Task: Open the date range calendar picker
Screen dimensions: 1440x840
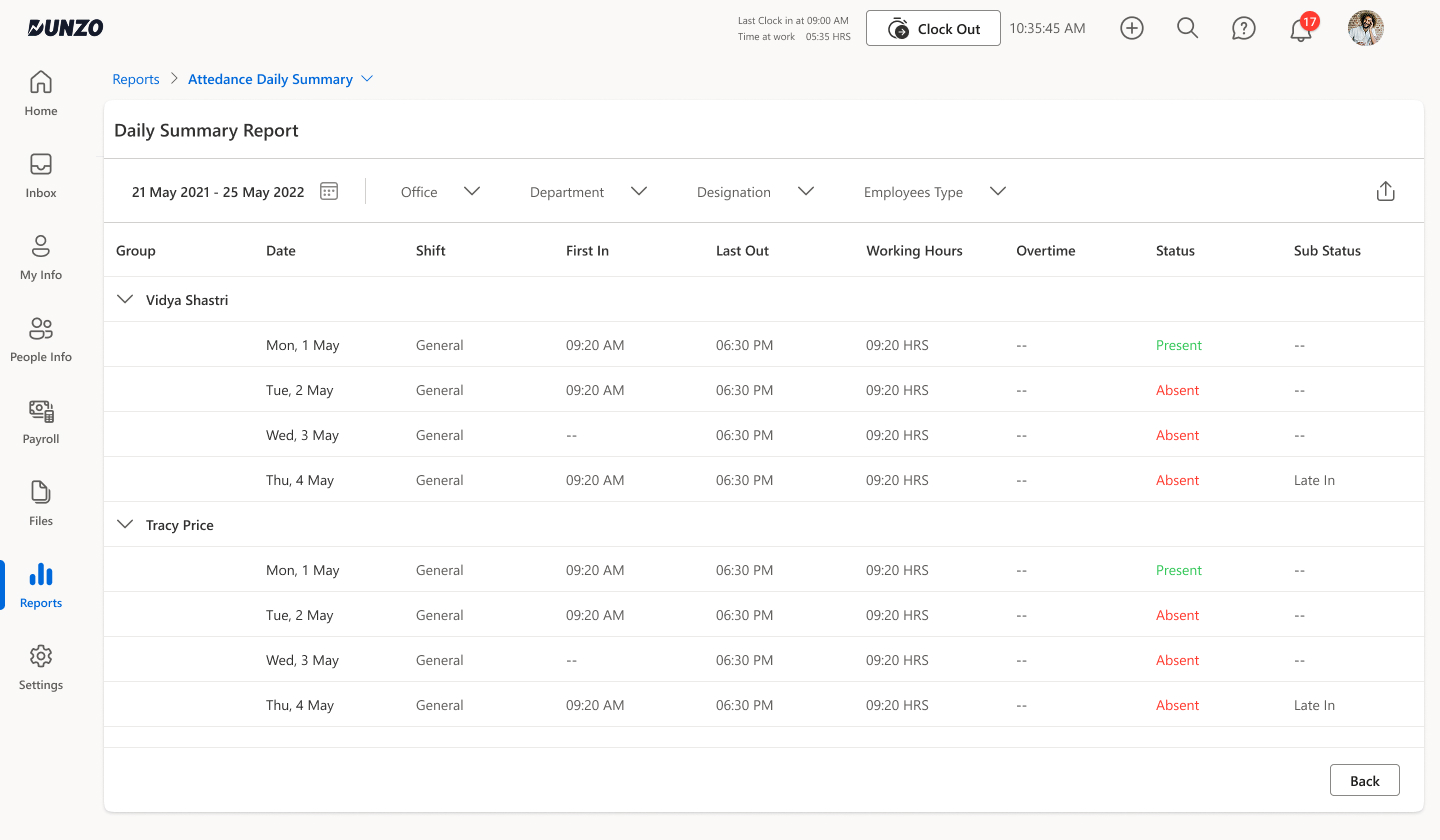Action: [328, 190]
